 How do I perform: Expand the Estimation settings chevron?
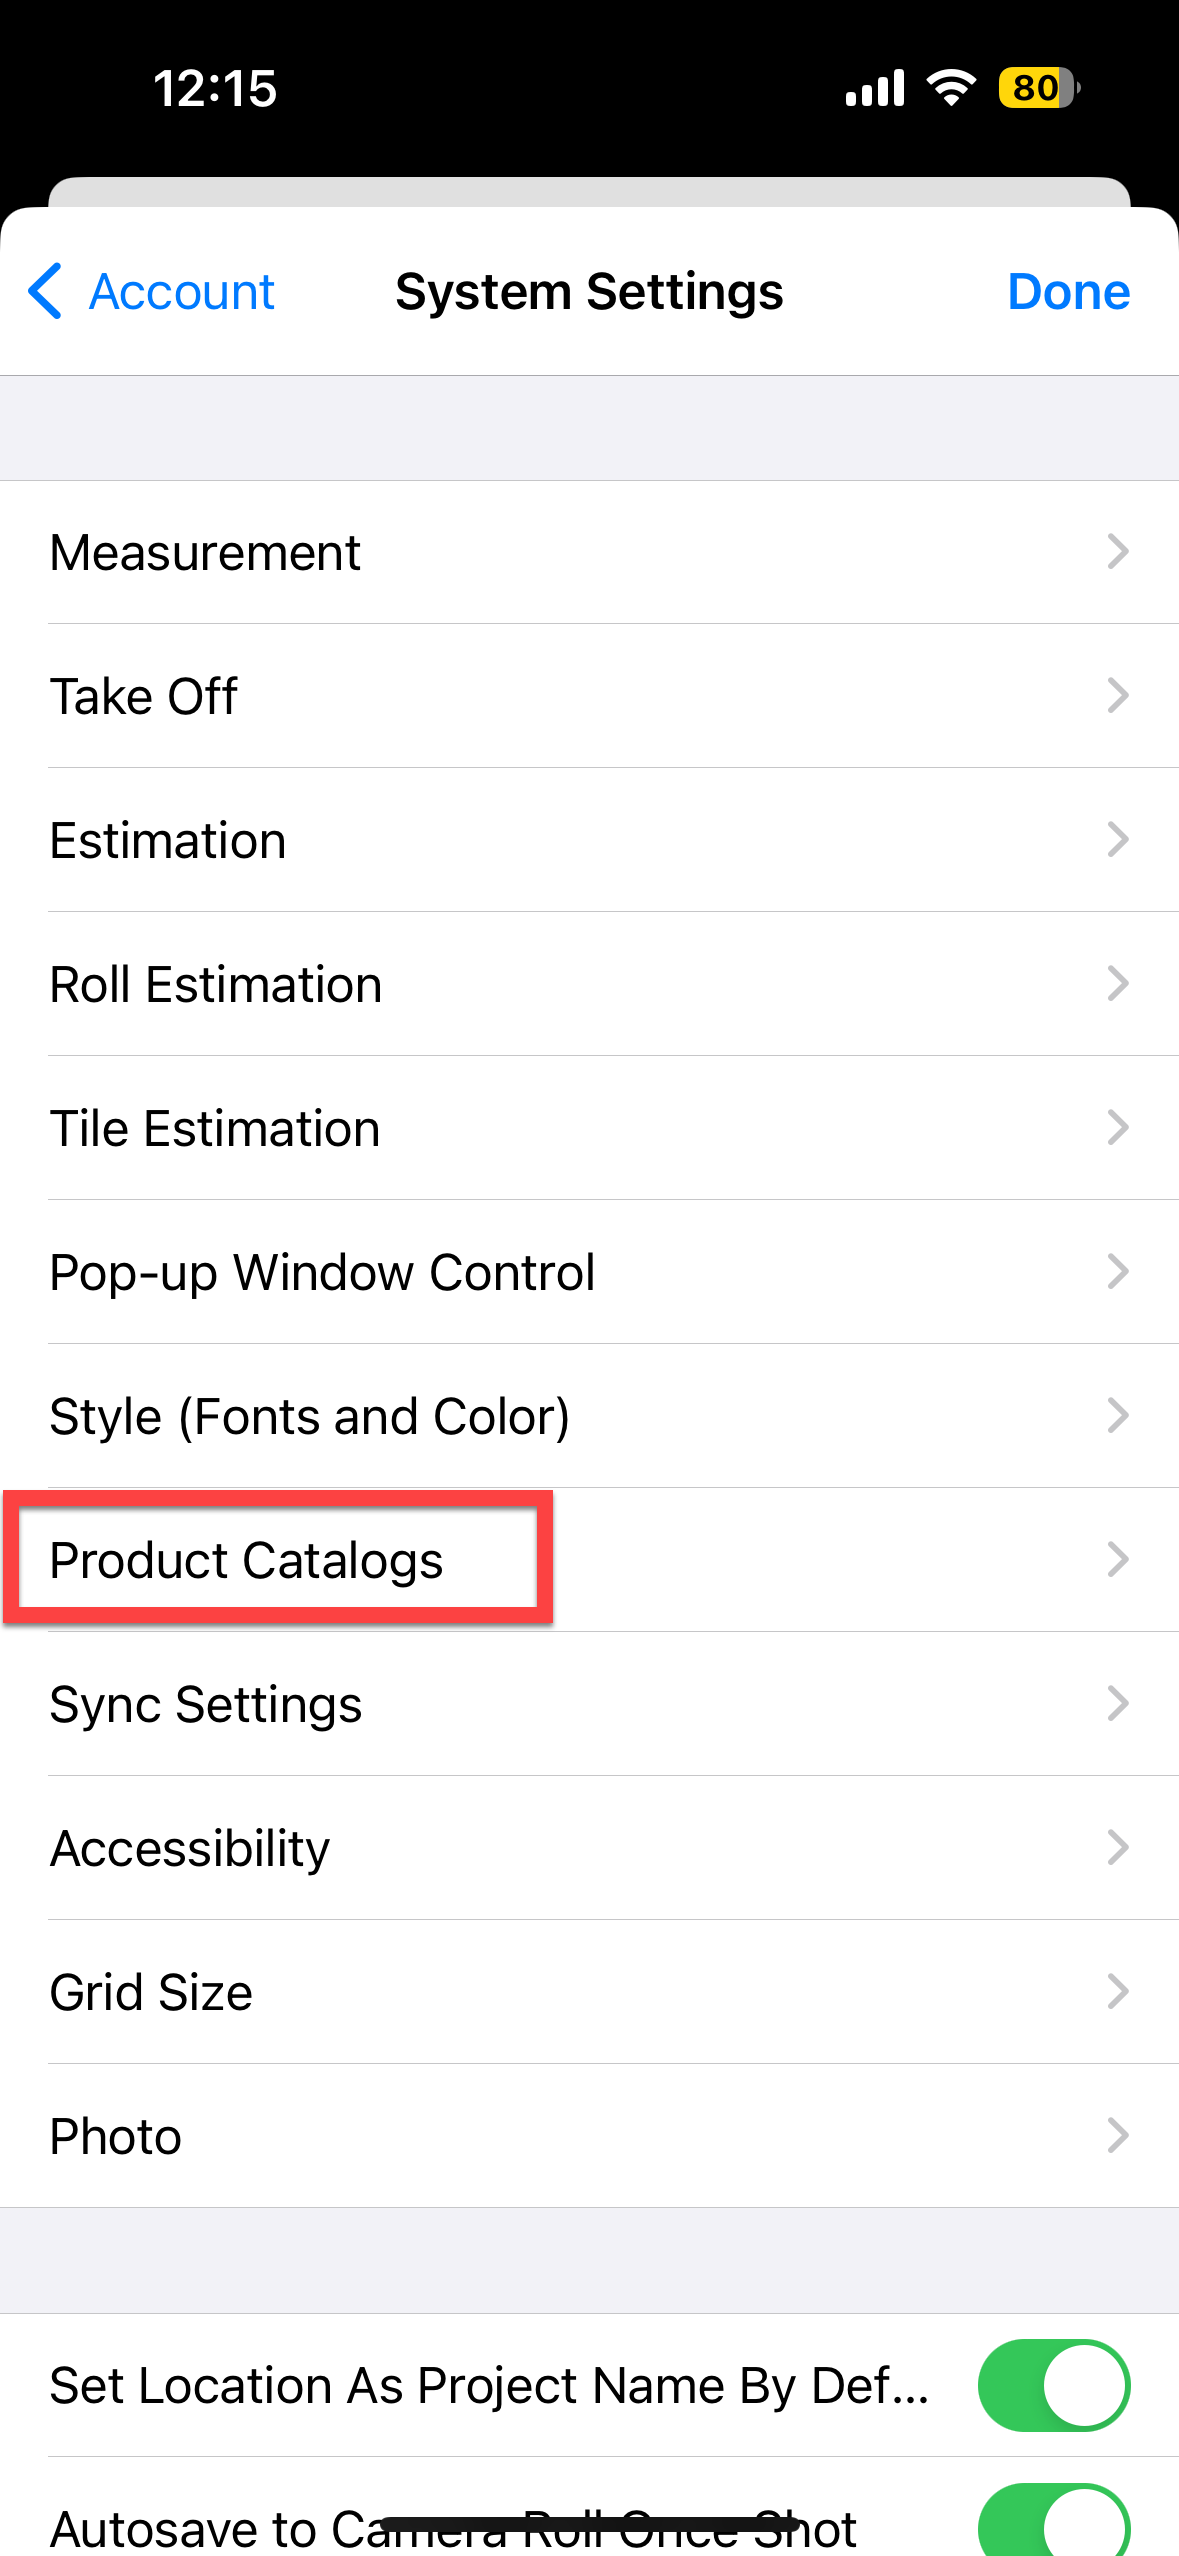[x=1117, y=840]
